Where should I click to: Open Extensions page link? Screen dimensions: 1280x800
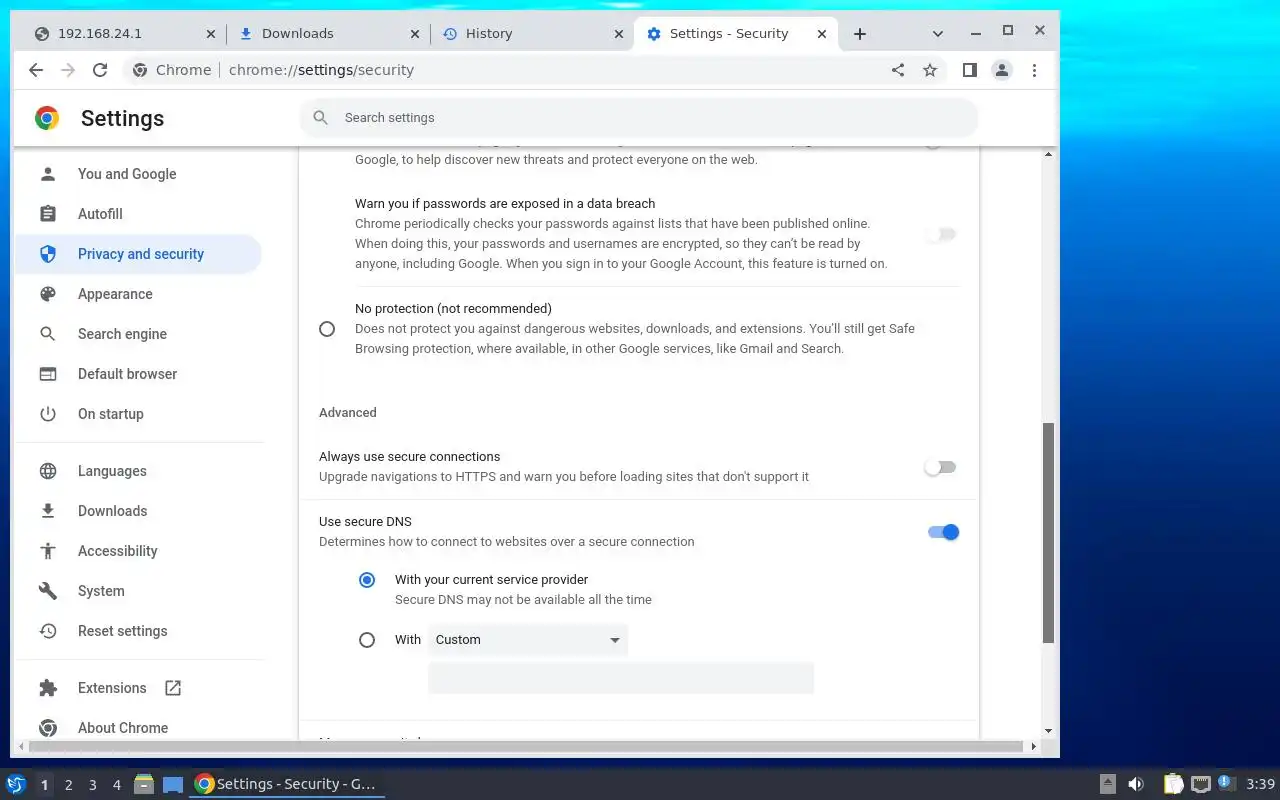138,688
